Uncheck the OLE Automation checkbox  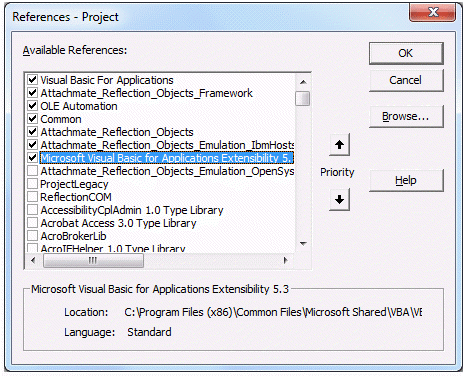click(32, 106)
